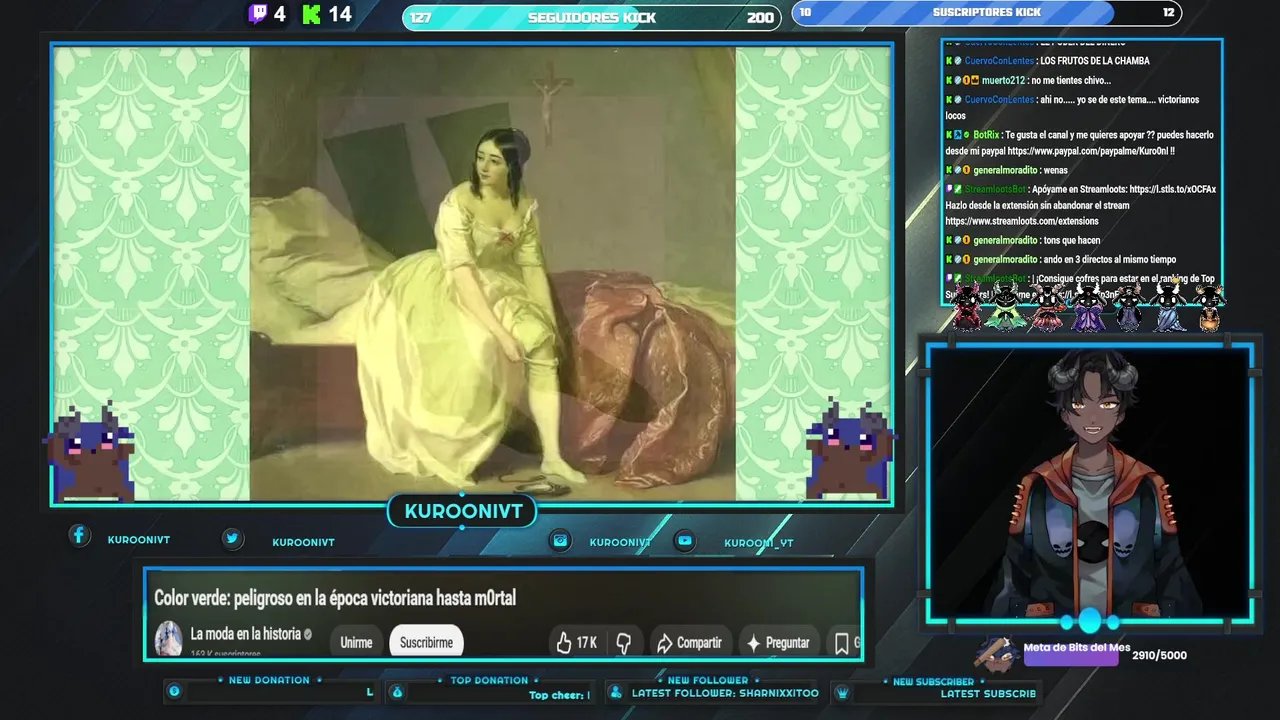Click the Twitch viewer count icon
This screenshot has height=720, width=1280.
click(258, 14)
